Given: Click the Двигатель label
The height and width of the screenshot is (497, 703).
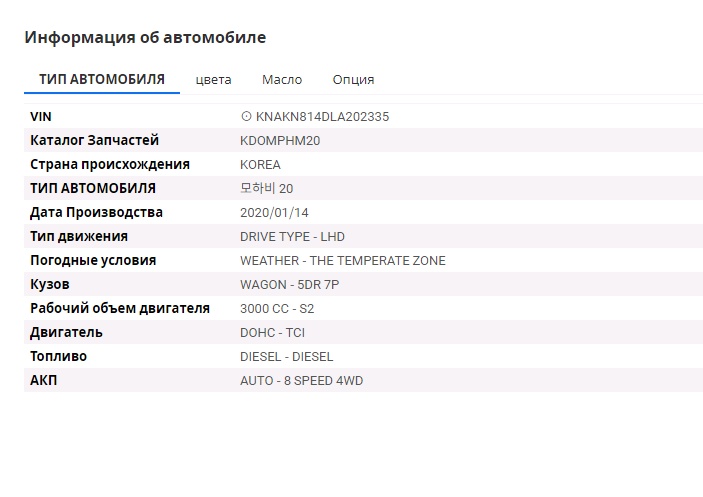Looking at the screenshot, I should click(66, 333).
